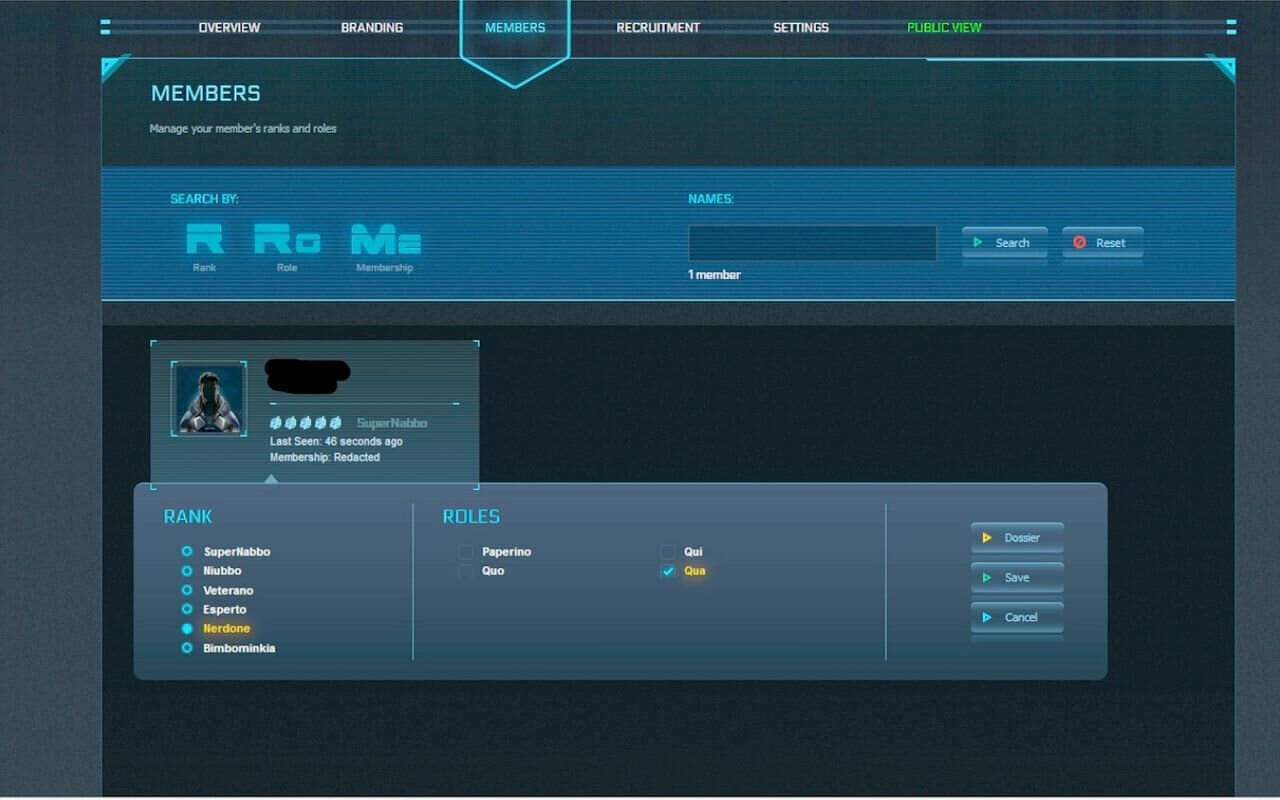This screenshot has height=800, width=1280.
Task: Set rank to Bimbominkia
Action: coord(187,648)
